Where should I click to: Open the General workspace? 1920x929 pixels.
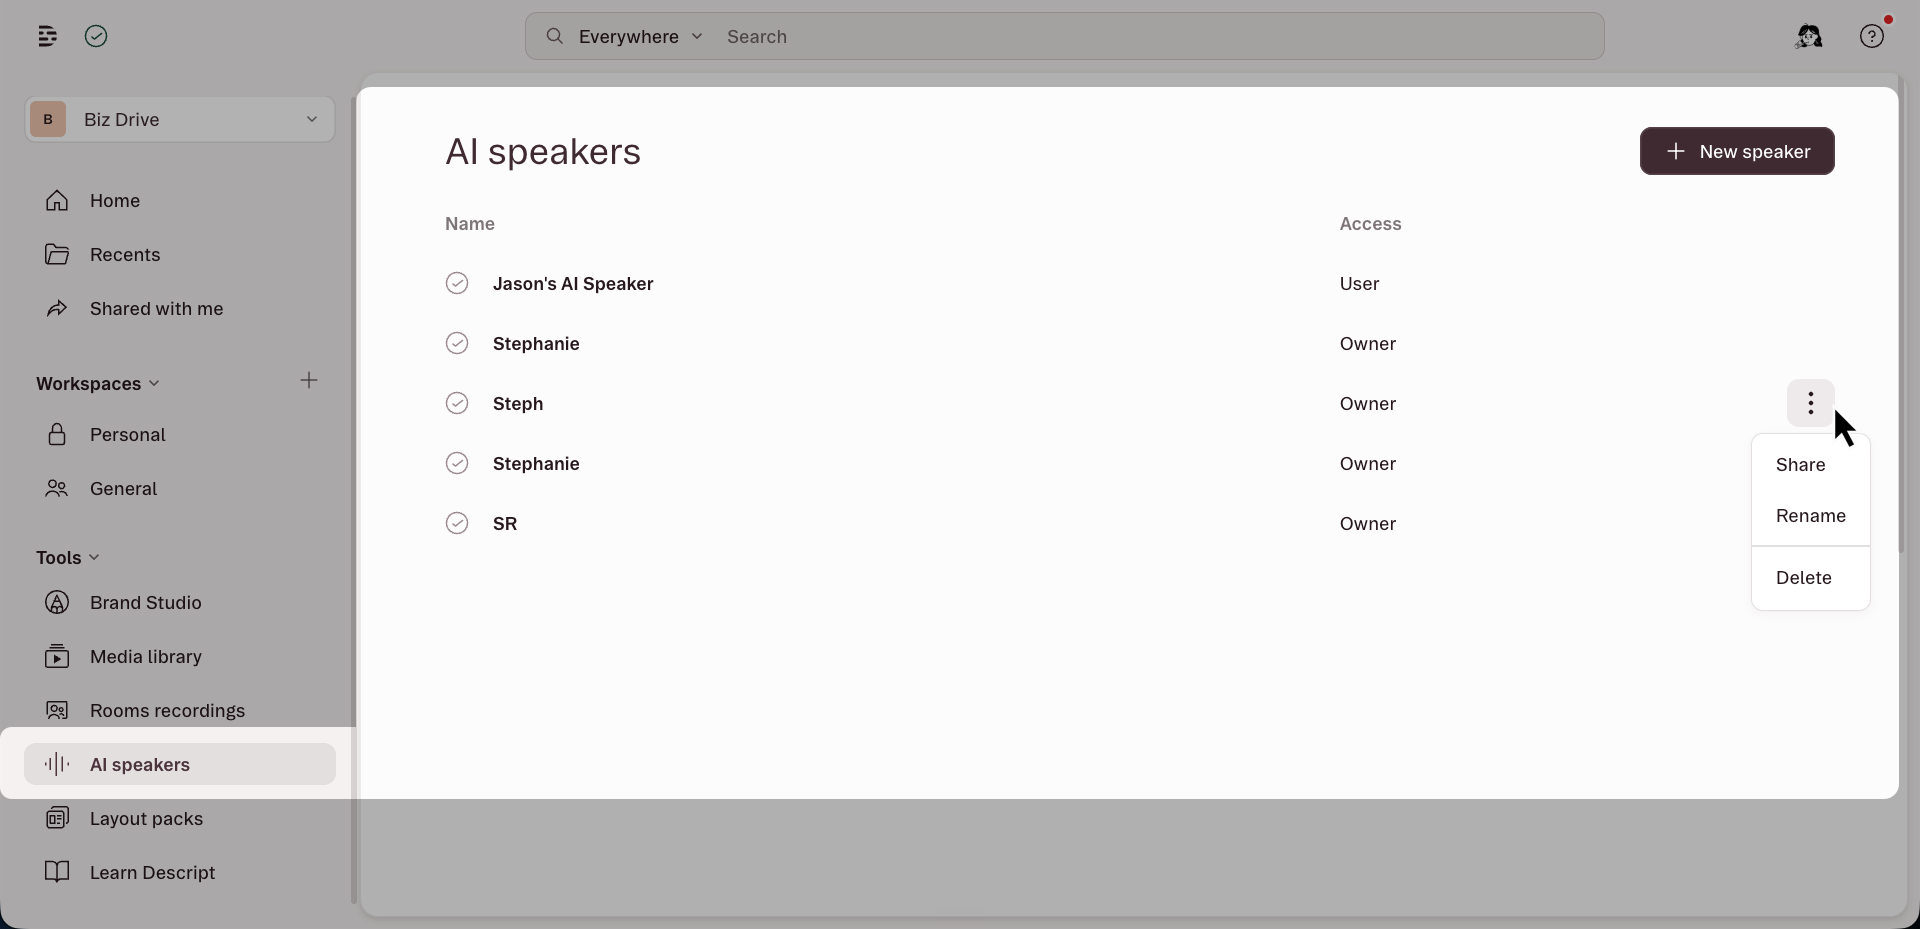click(180, 488)
